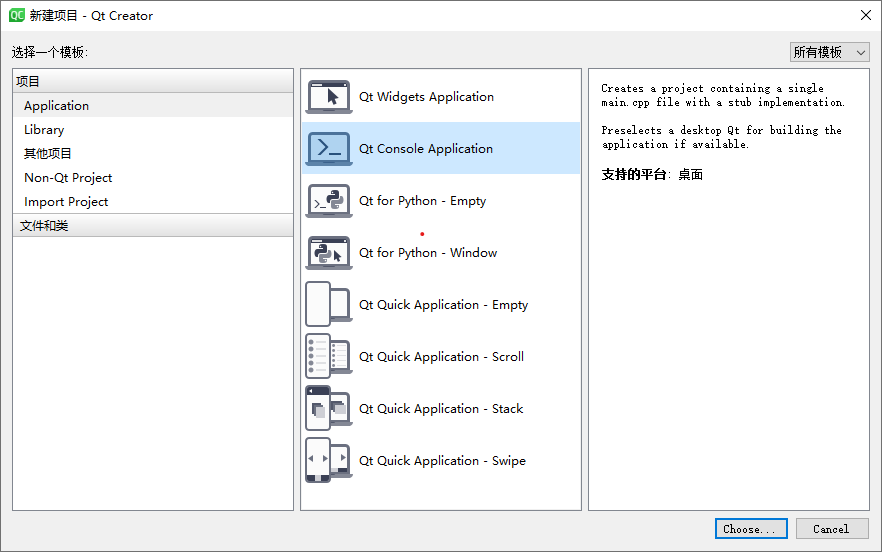Open the 所有模板 filter dropdown
883x556 pixels.
tap(830, 52)
